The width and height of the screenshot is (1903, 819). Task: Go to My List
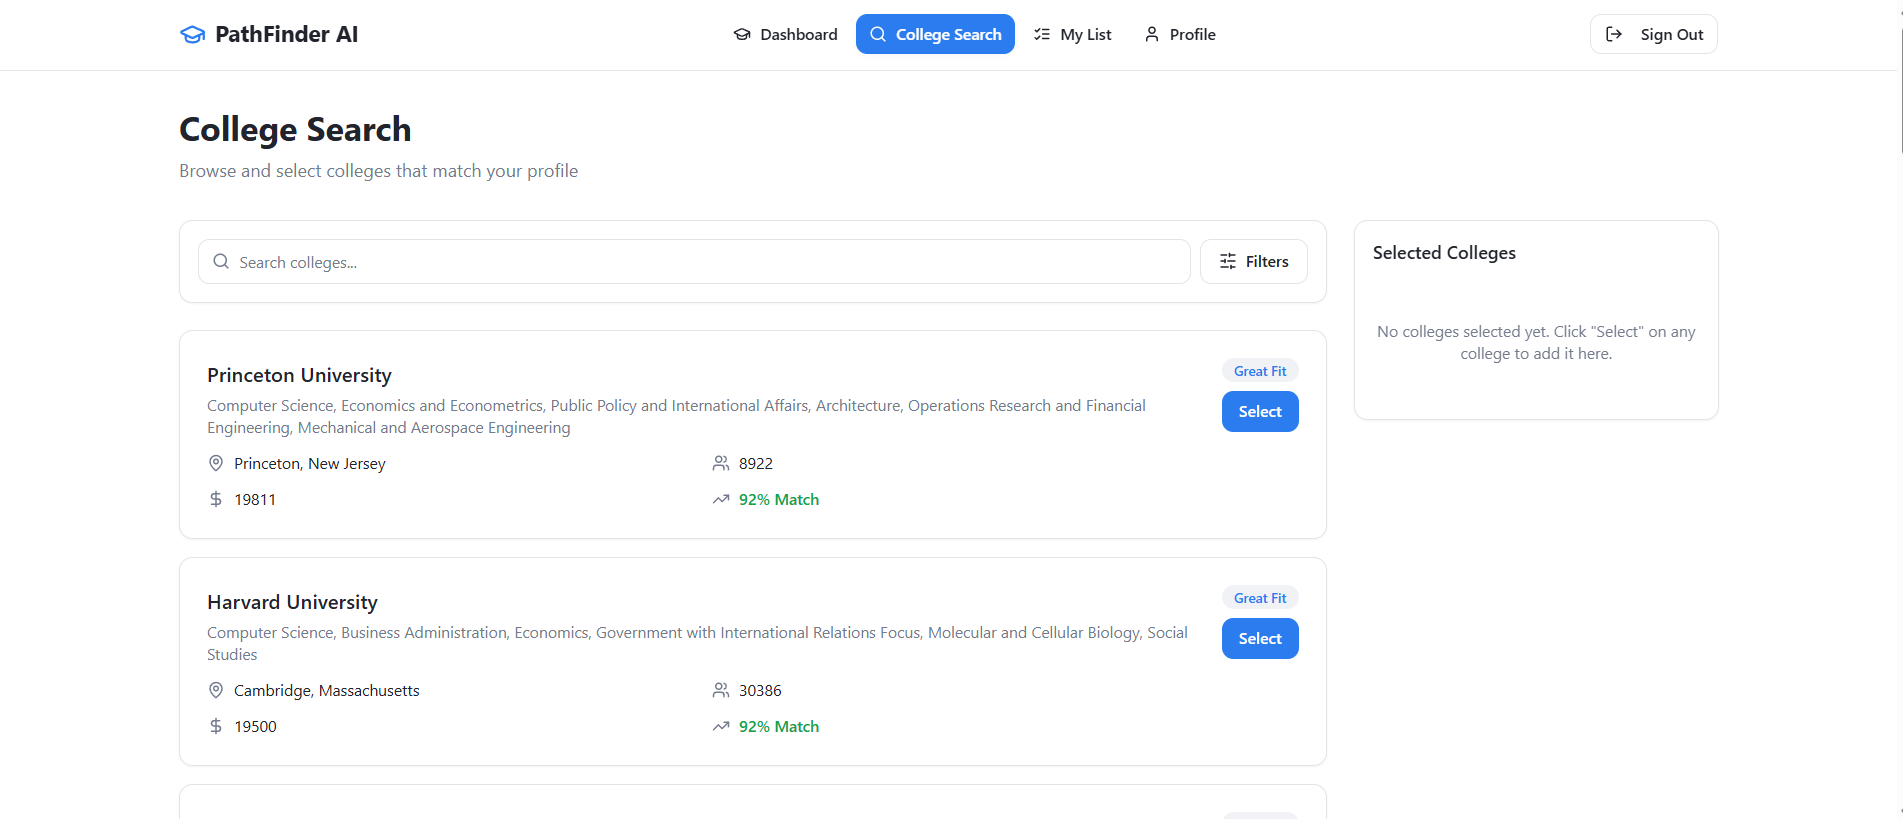coord(1072,34)
